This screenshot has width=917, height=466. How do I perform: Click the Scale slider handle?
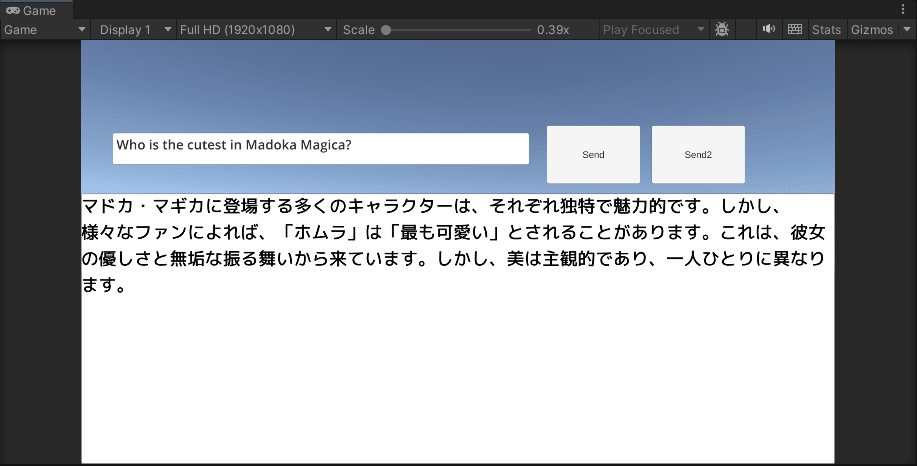[x=386, y=30]
